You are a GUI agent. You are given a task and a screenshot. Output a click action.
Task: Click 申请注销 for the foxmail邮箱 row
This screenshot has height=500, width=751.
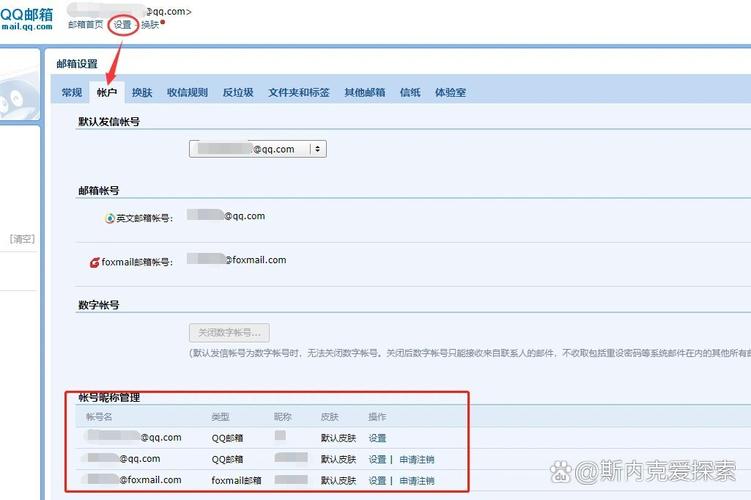[417, 480]
